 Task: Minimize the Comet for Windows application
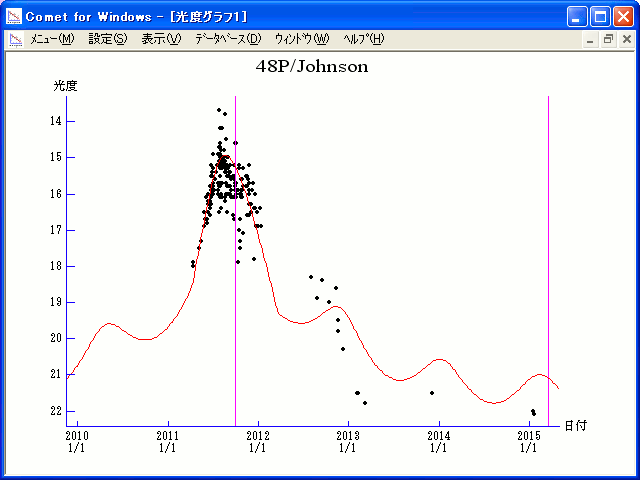577,16
